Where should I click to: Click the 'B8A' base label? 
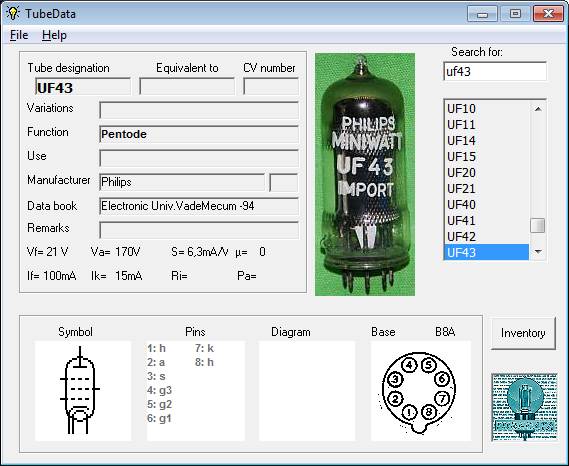pos(445,332)
